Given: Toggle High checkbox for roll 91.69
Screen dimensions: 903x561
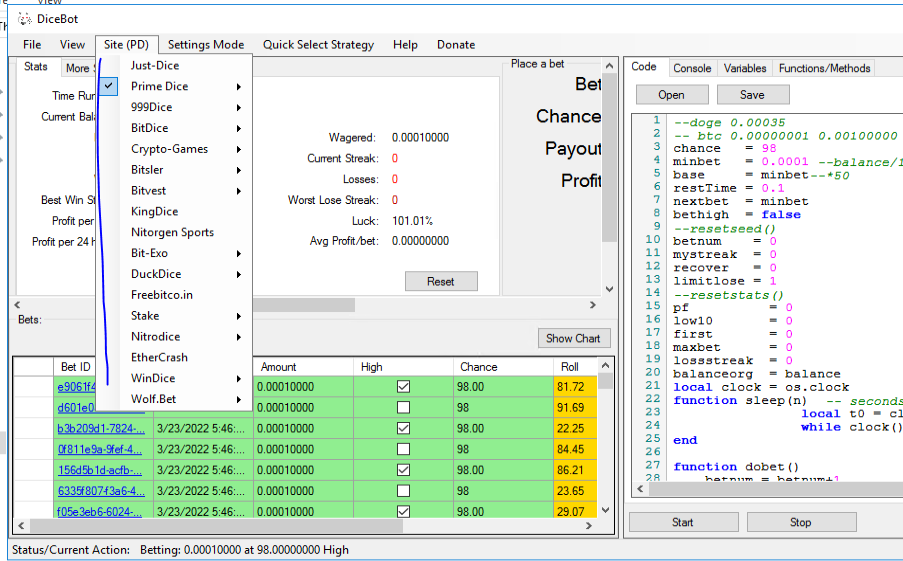Looking at the screenshot, I should tap(403, 407).
